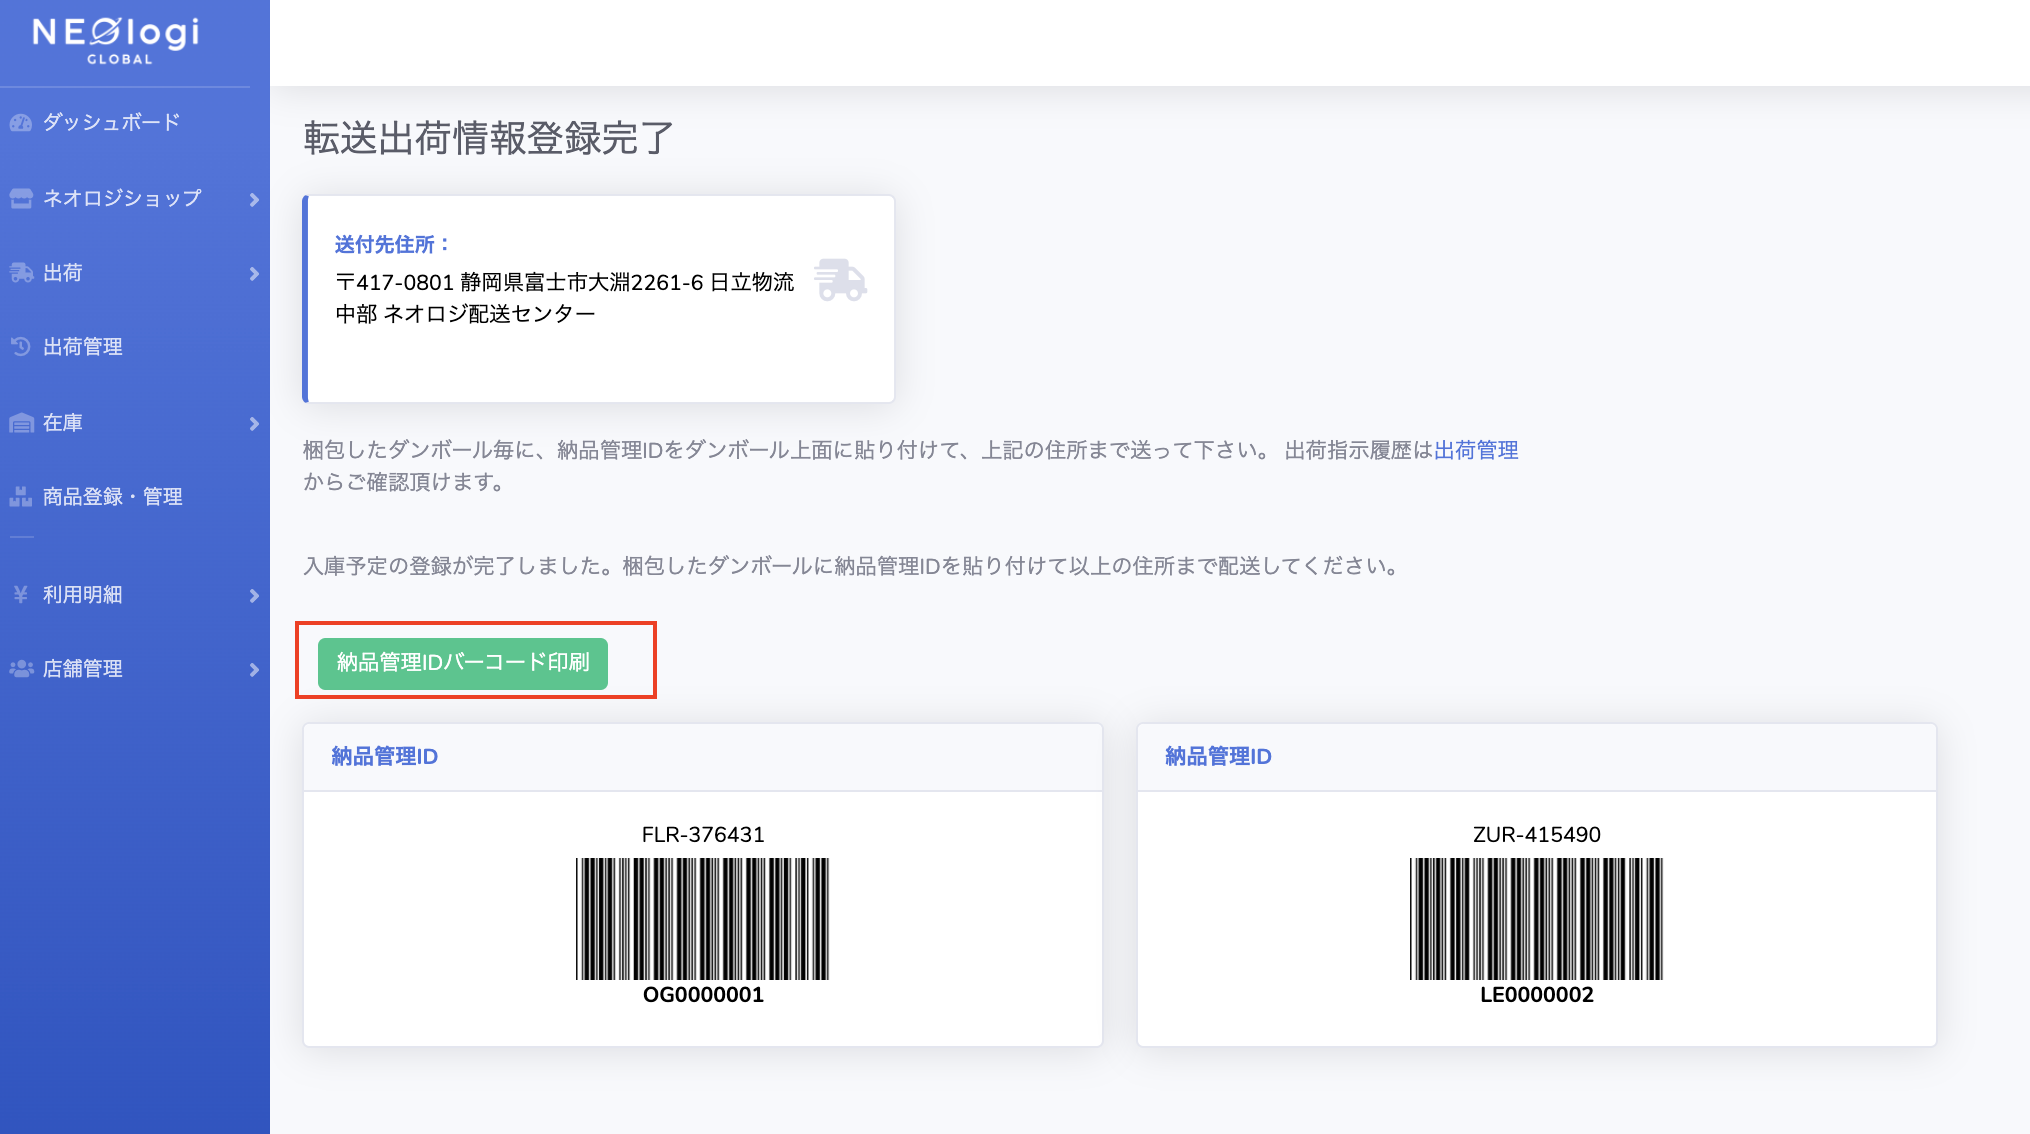
Task: Expand the 店舗管理 submenu chevron
Action: (x=254, y=670)
